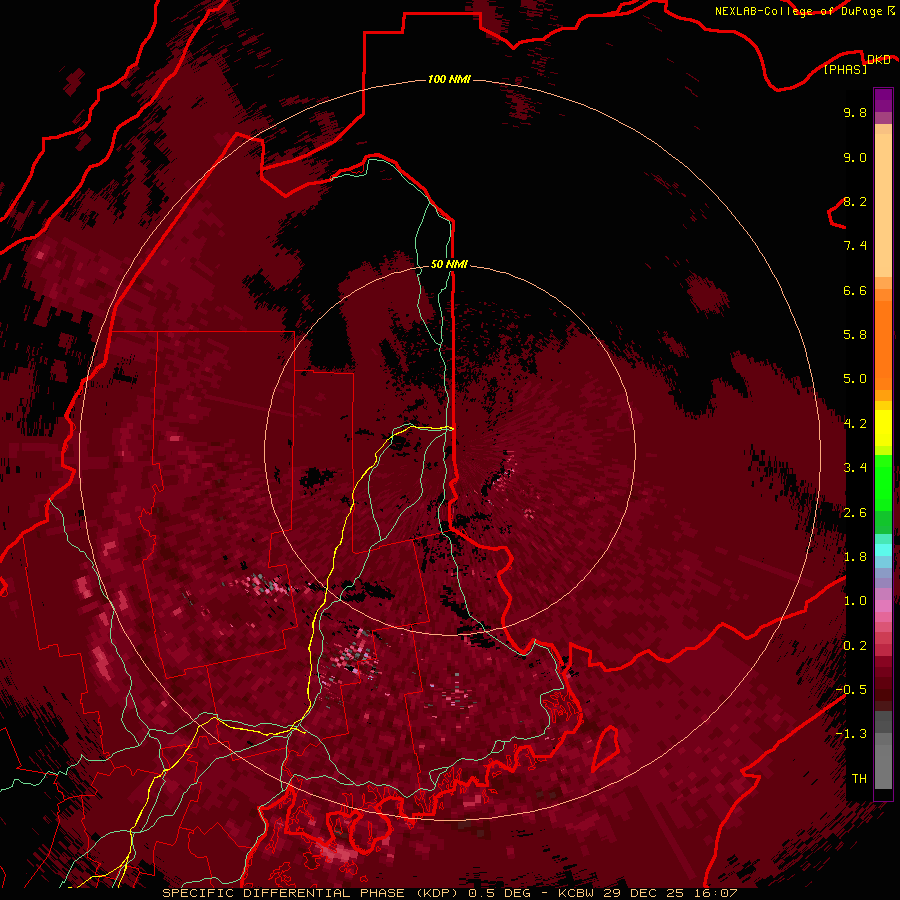Viewport: 900px width, 900px height.
Task: Click the 50 NMI range ring label
Action: point(449,264)
